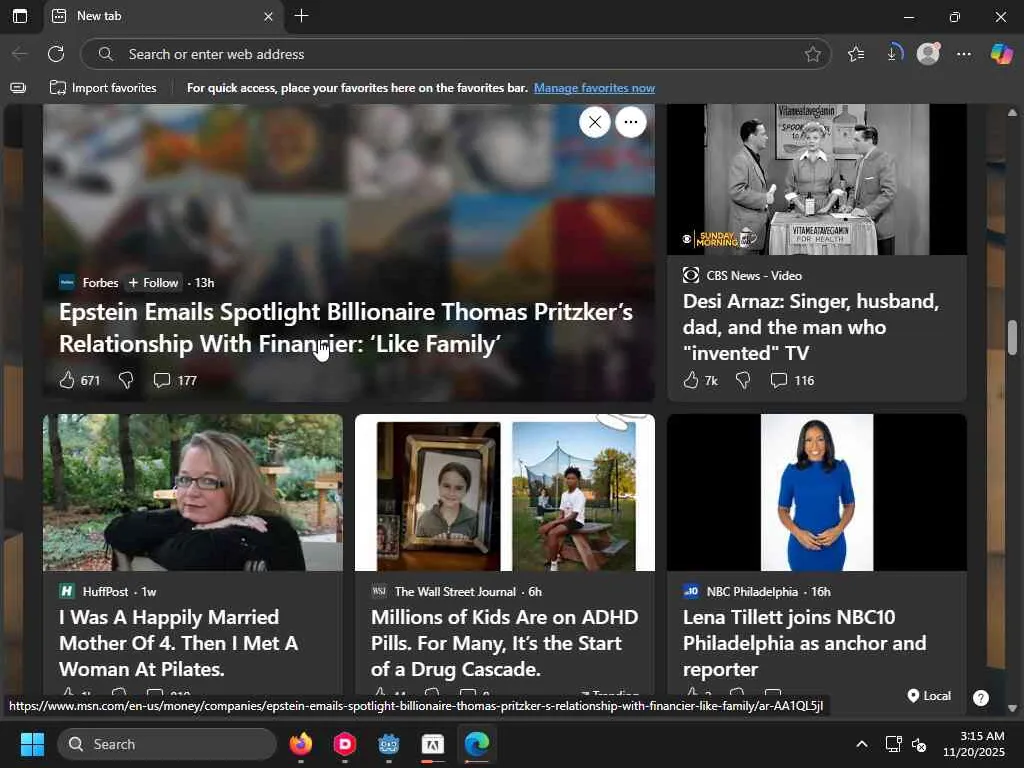Open a new tab with plus button
Screen dimensions: 1024x768
tap(301, 16)
